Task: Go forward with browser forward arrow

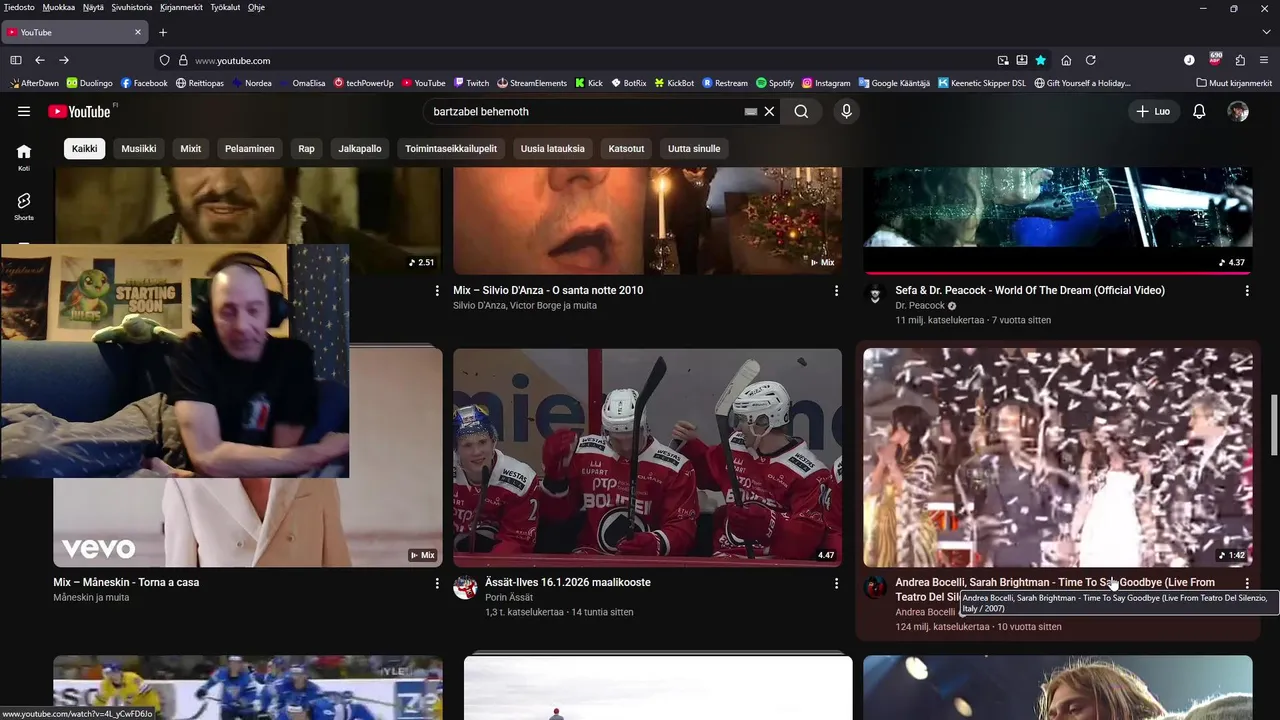Action: pyautogui.click(x=64, y=60)
